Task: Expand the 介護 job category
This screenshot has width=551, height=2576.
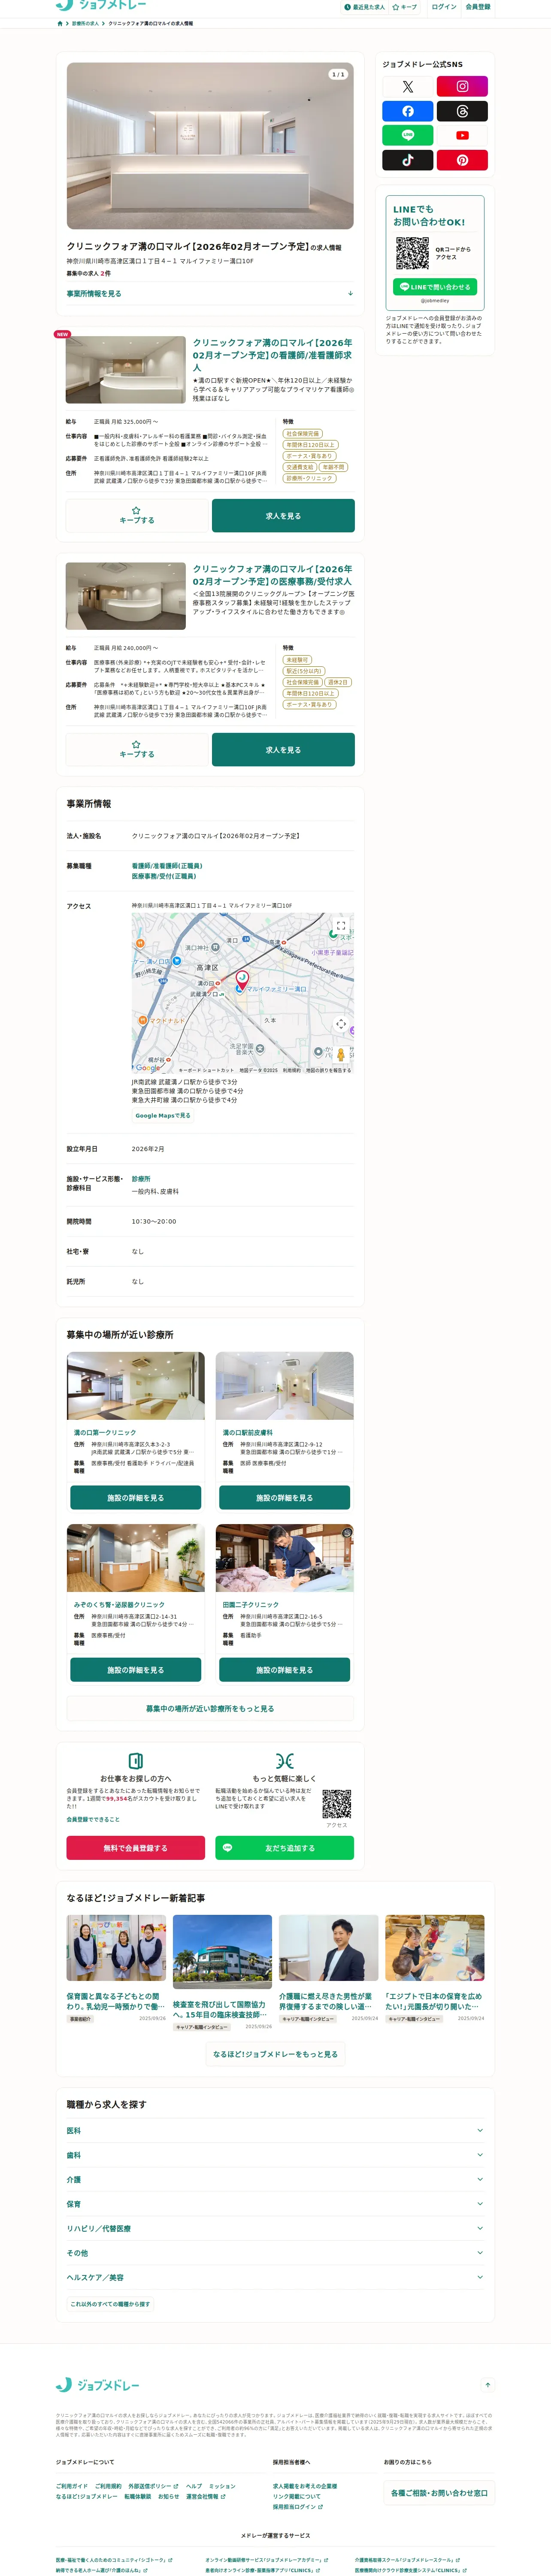Action: click(x=275, y=2180)
